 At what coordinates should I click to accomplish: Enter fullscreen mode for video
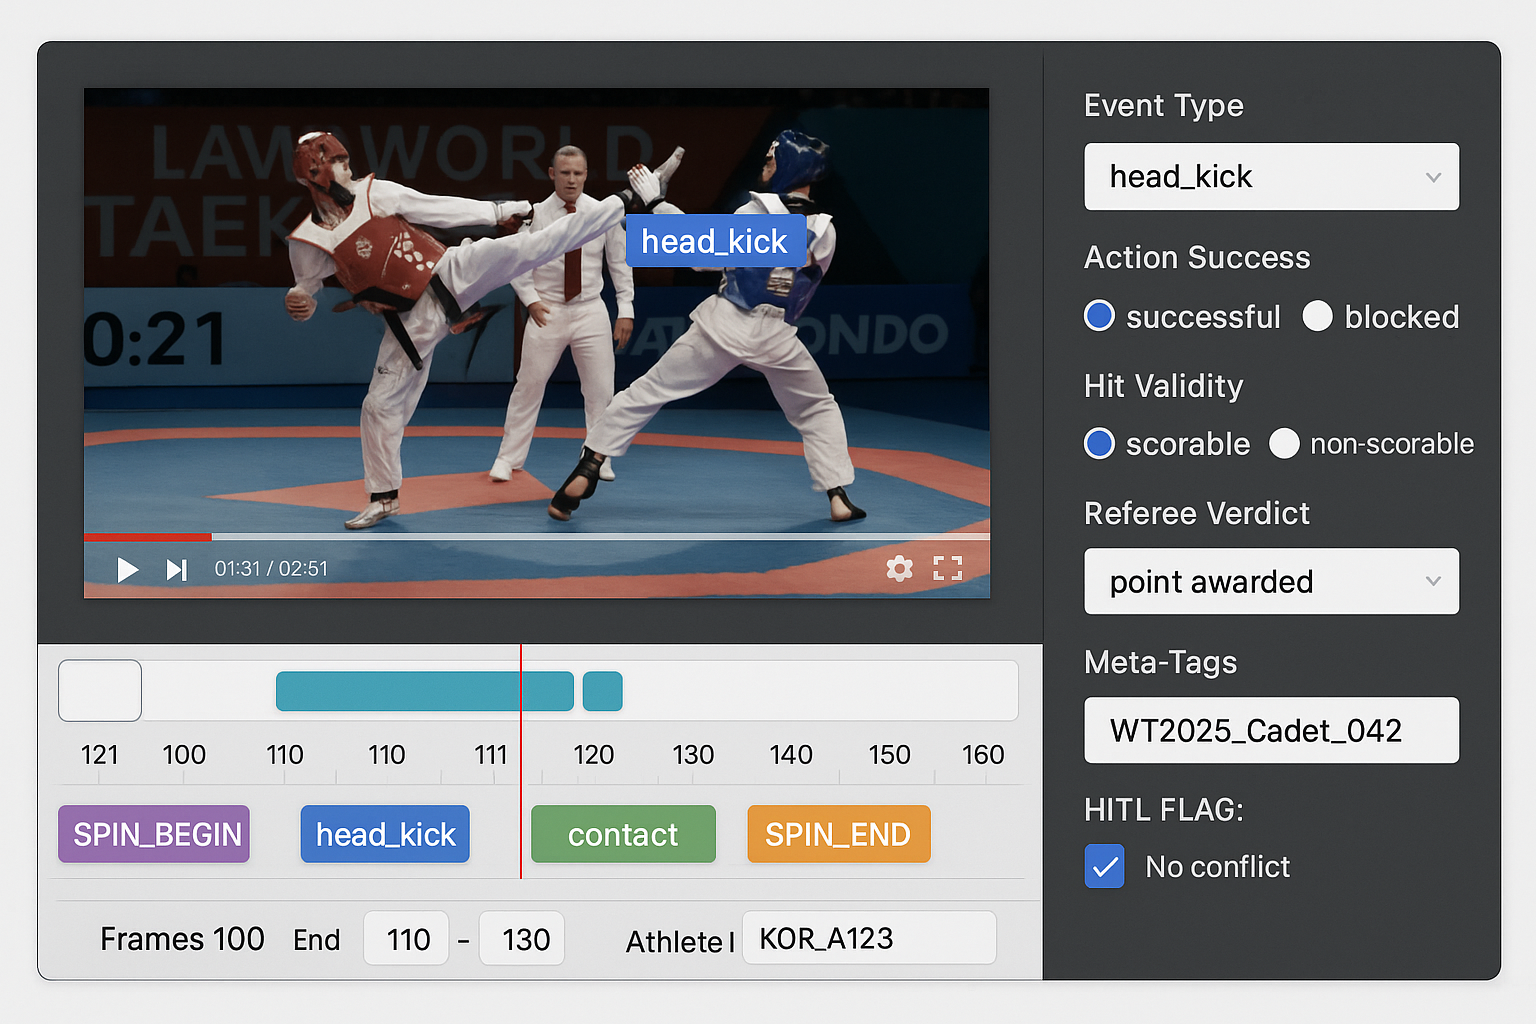(x=947, y=568)
